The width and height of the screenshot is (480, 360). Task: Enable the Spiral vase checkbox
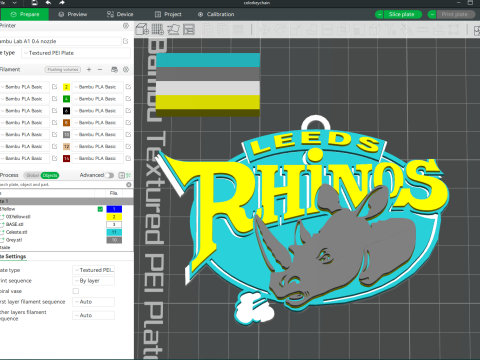coord(76,291)
